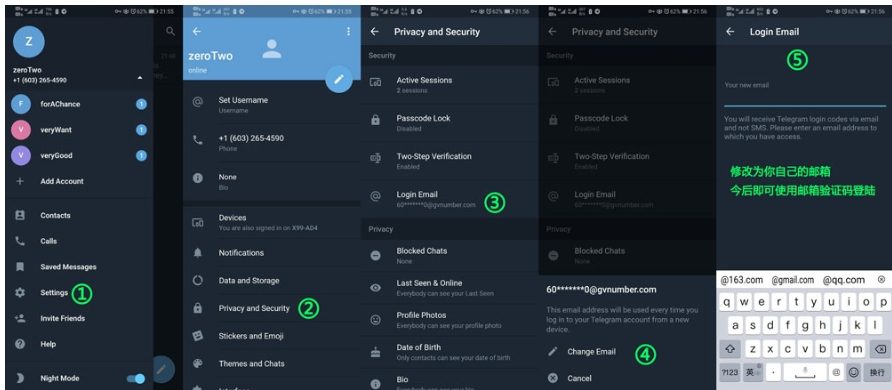Viewport: 892px width, 390px height.
Task: Open Devices signed in on X99-AD4
Action: tap(272, 222)
